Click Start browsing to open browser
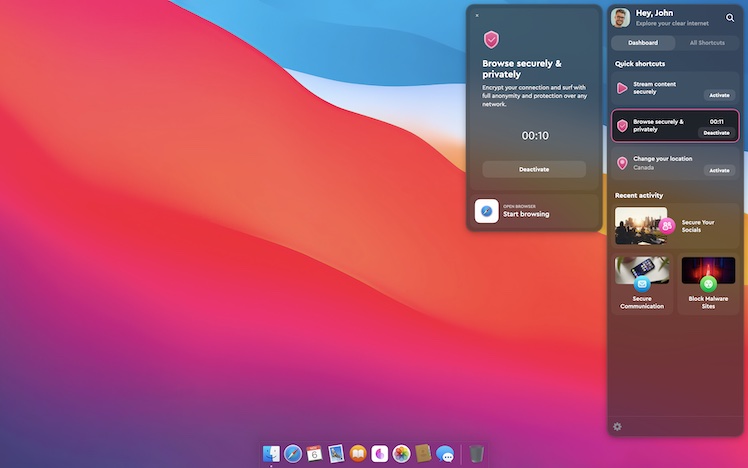748x468 pixels. point(525,214)
